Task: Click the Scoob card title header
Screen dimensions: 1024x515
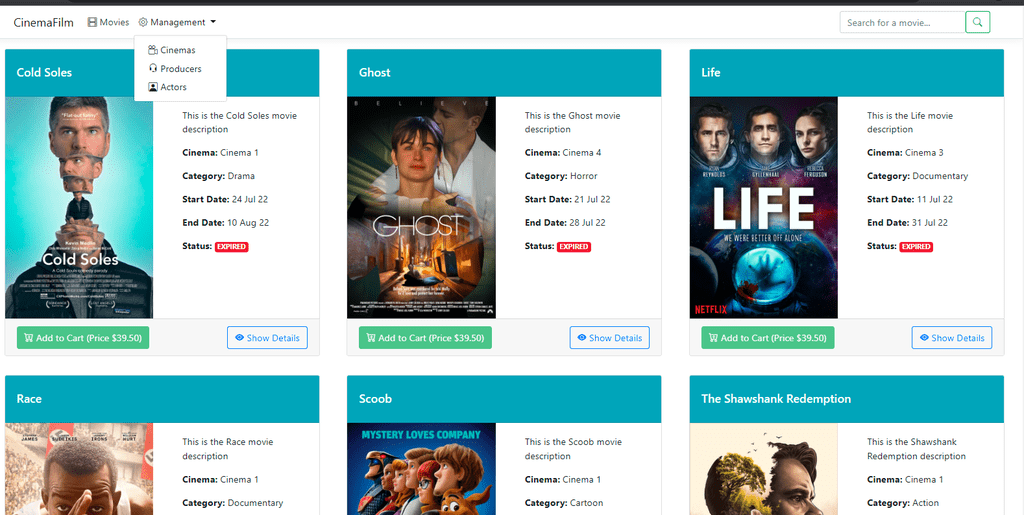Action: point(504,399)
